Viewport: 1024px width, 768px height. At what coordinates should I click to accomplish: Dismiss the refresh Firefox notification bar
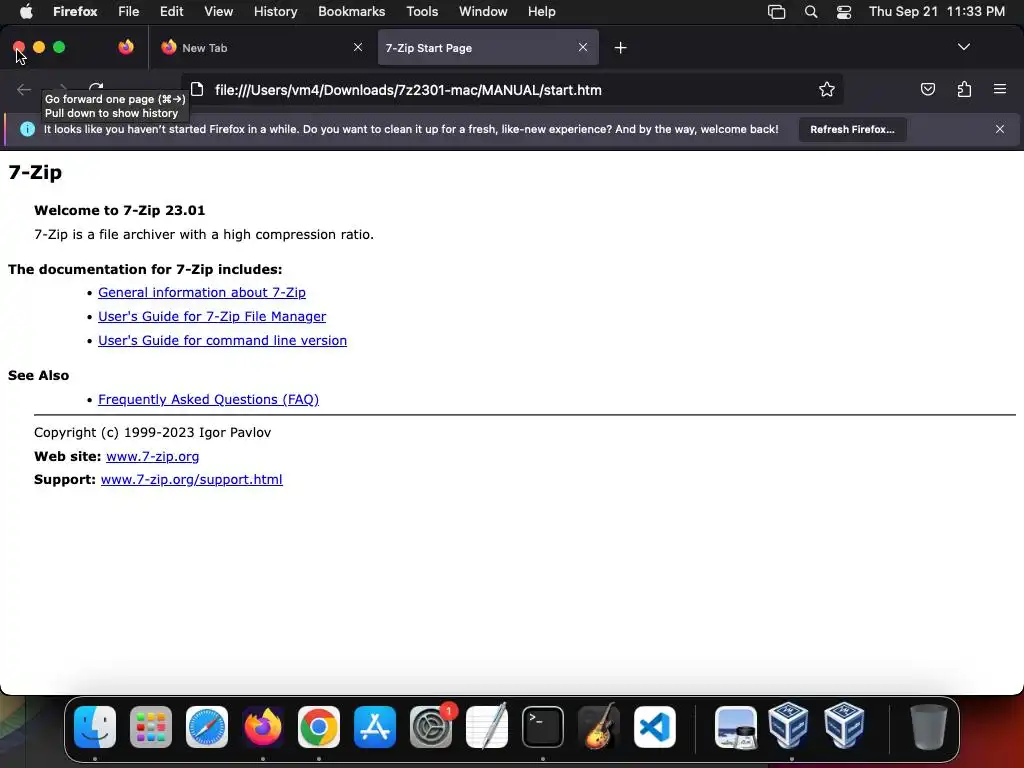pyautogui.click(x=1000, y=129)
